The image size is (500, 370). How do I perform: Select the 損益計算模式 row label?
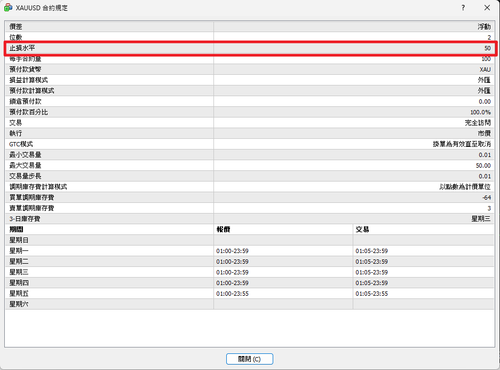[x=29, y=80]
